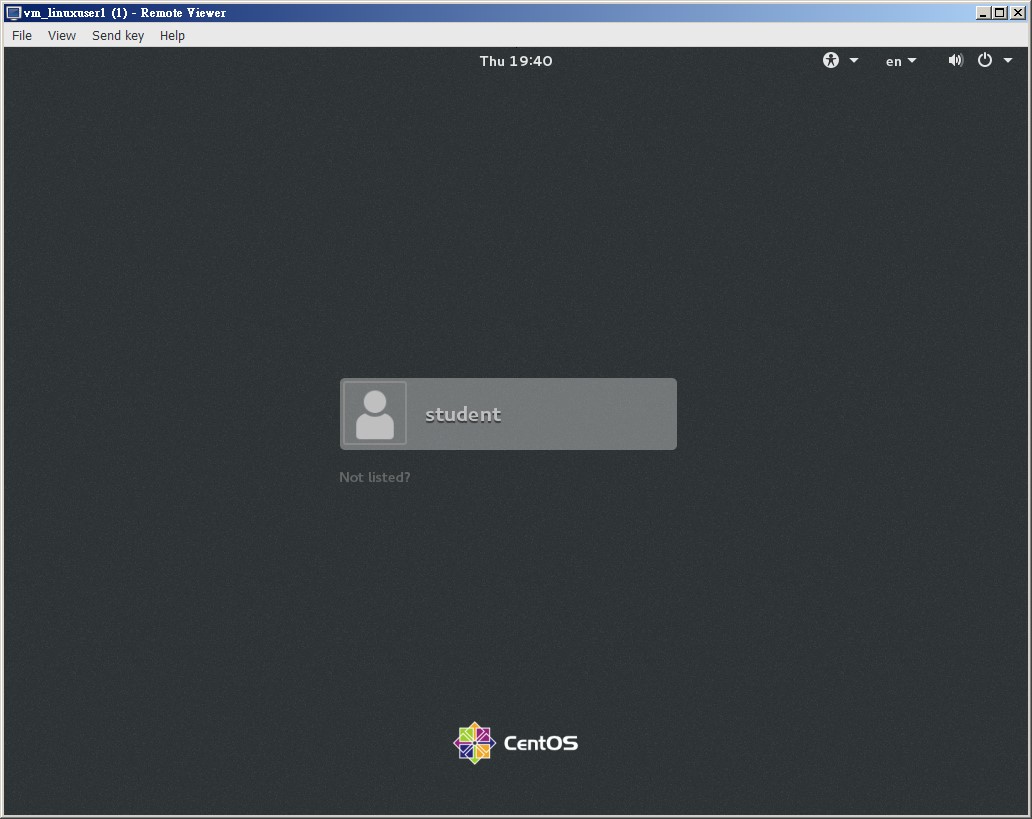Viewport: 1032px width, 819px height.
Task: Select the en keyboard layout indicator
Action: (893, 61)
